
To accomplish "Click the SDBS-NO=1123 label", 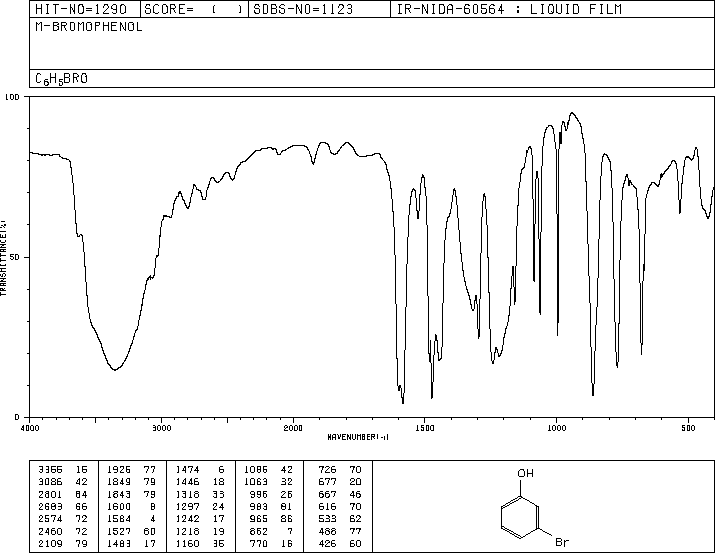I will 303,9.
